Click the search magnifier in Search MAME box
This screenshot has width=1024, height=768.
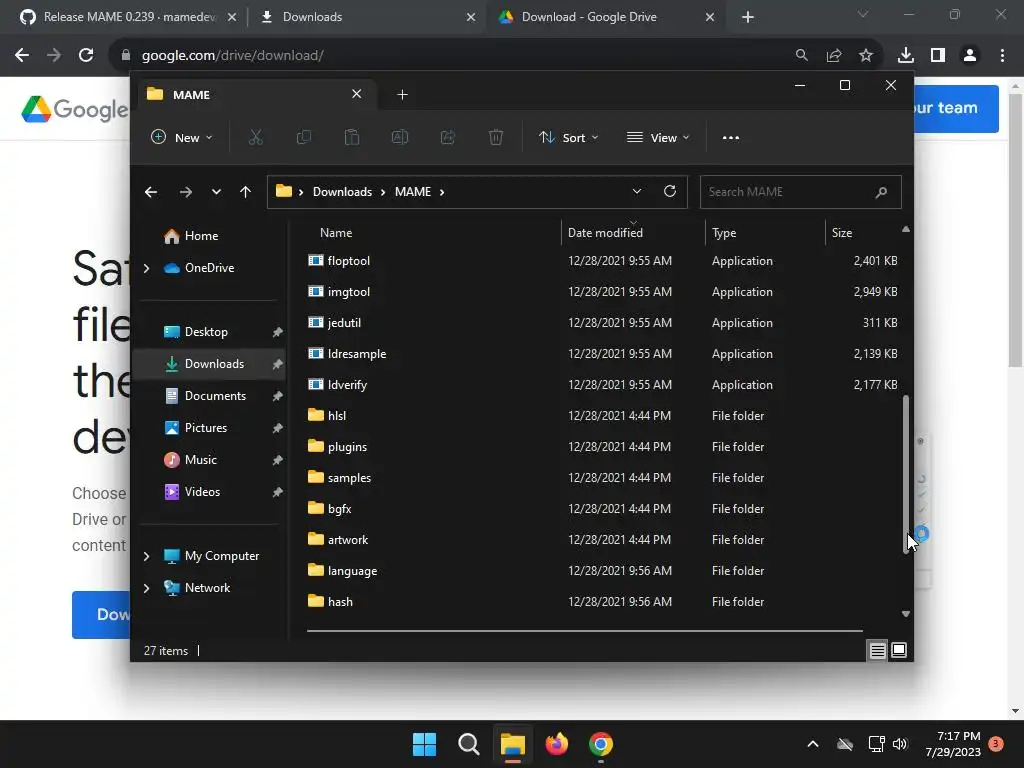pos(881,192)
